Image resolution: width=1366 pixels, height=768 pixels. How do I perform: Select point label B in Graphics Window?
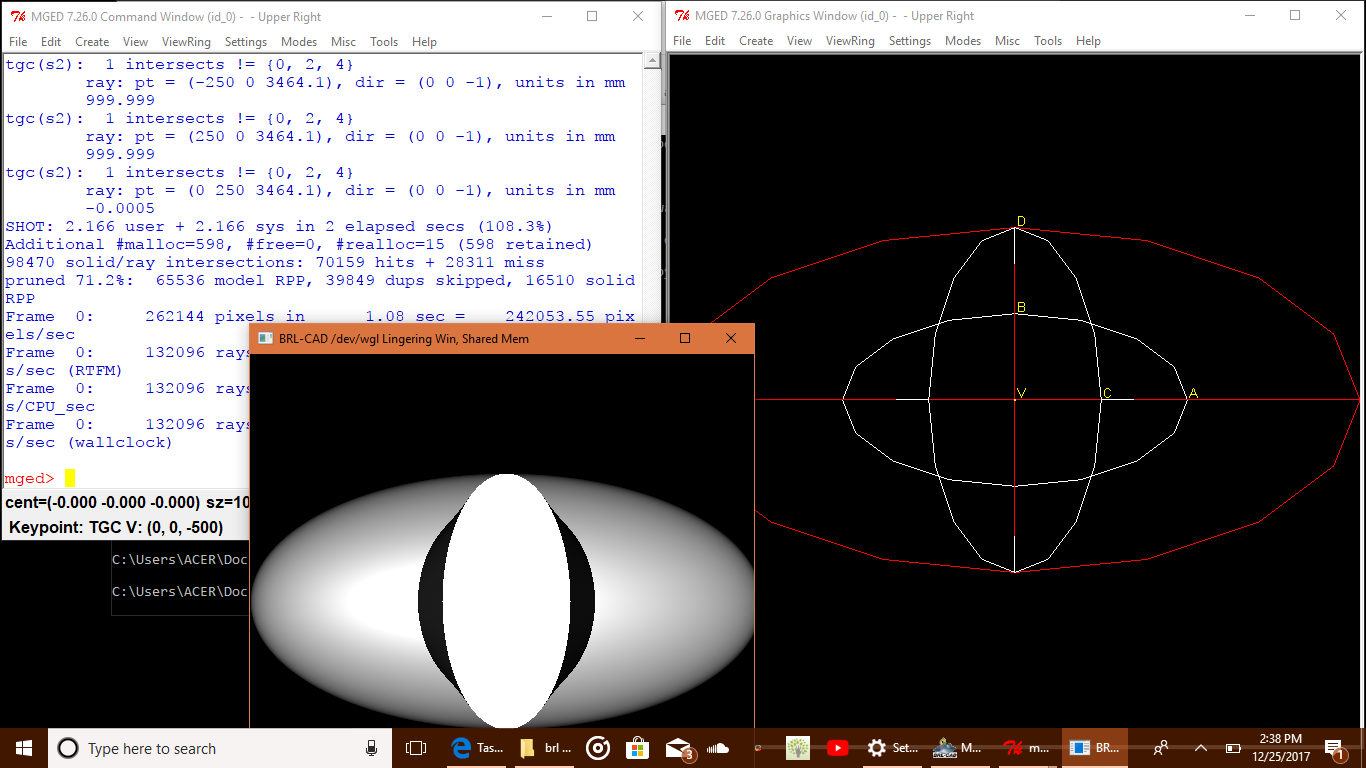pos(1021,307)
